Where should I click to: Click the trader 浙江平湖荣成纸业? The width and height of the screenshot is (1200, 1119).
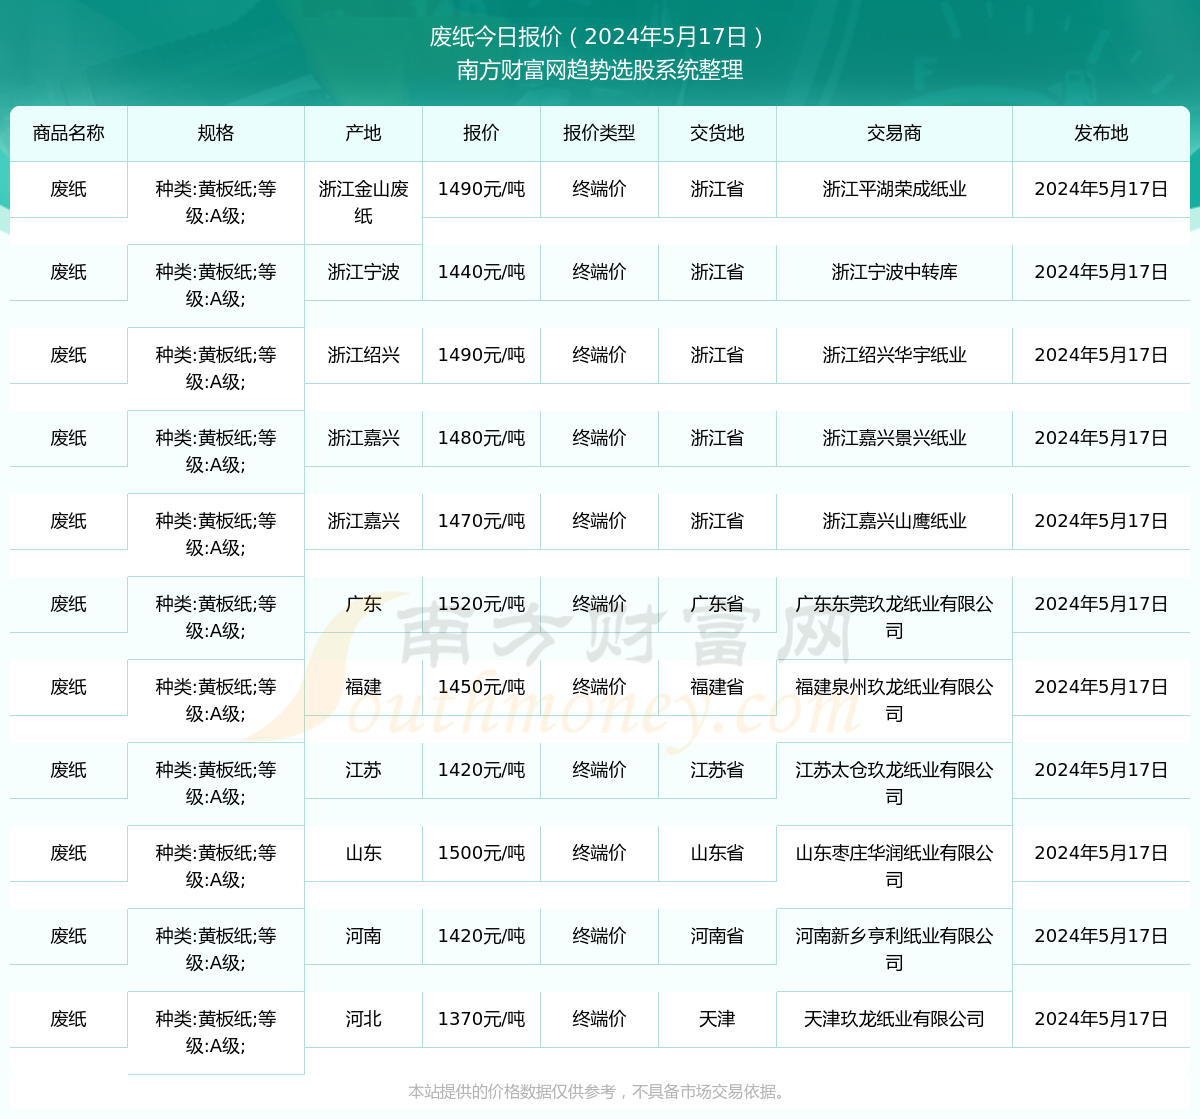(894, 189)
